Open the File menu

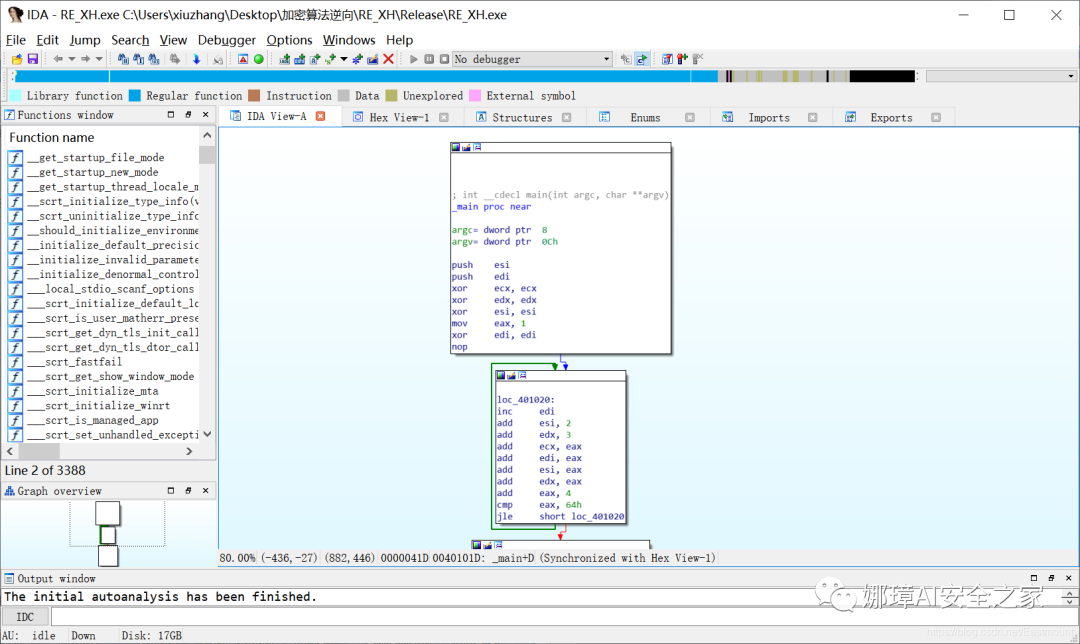(x=15, y=40)
